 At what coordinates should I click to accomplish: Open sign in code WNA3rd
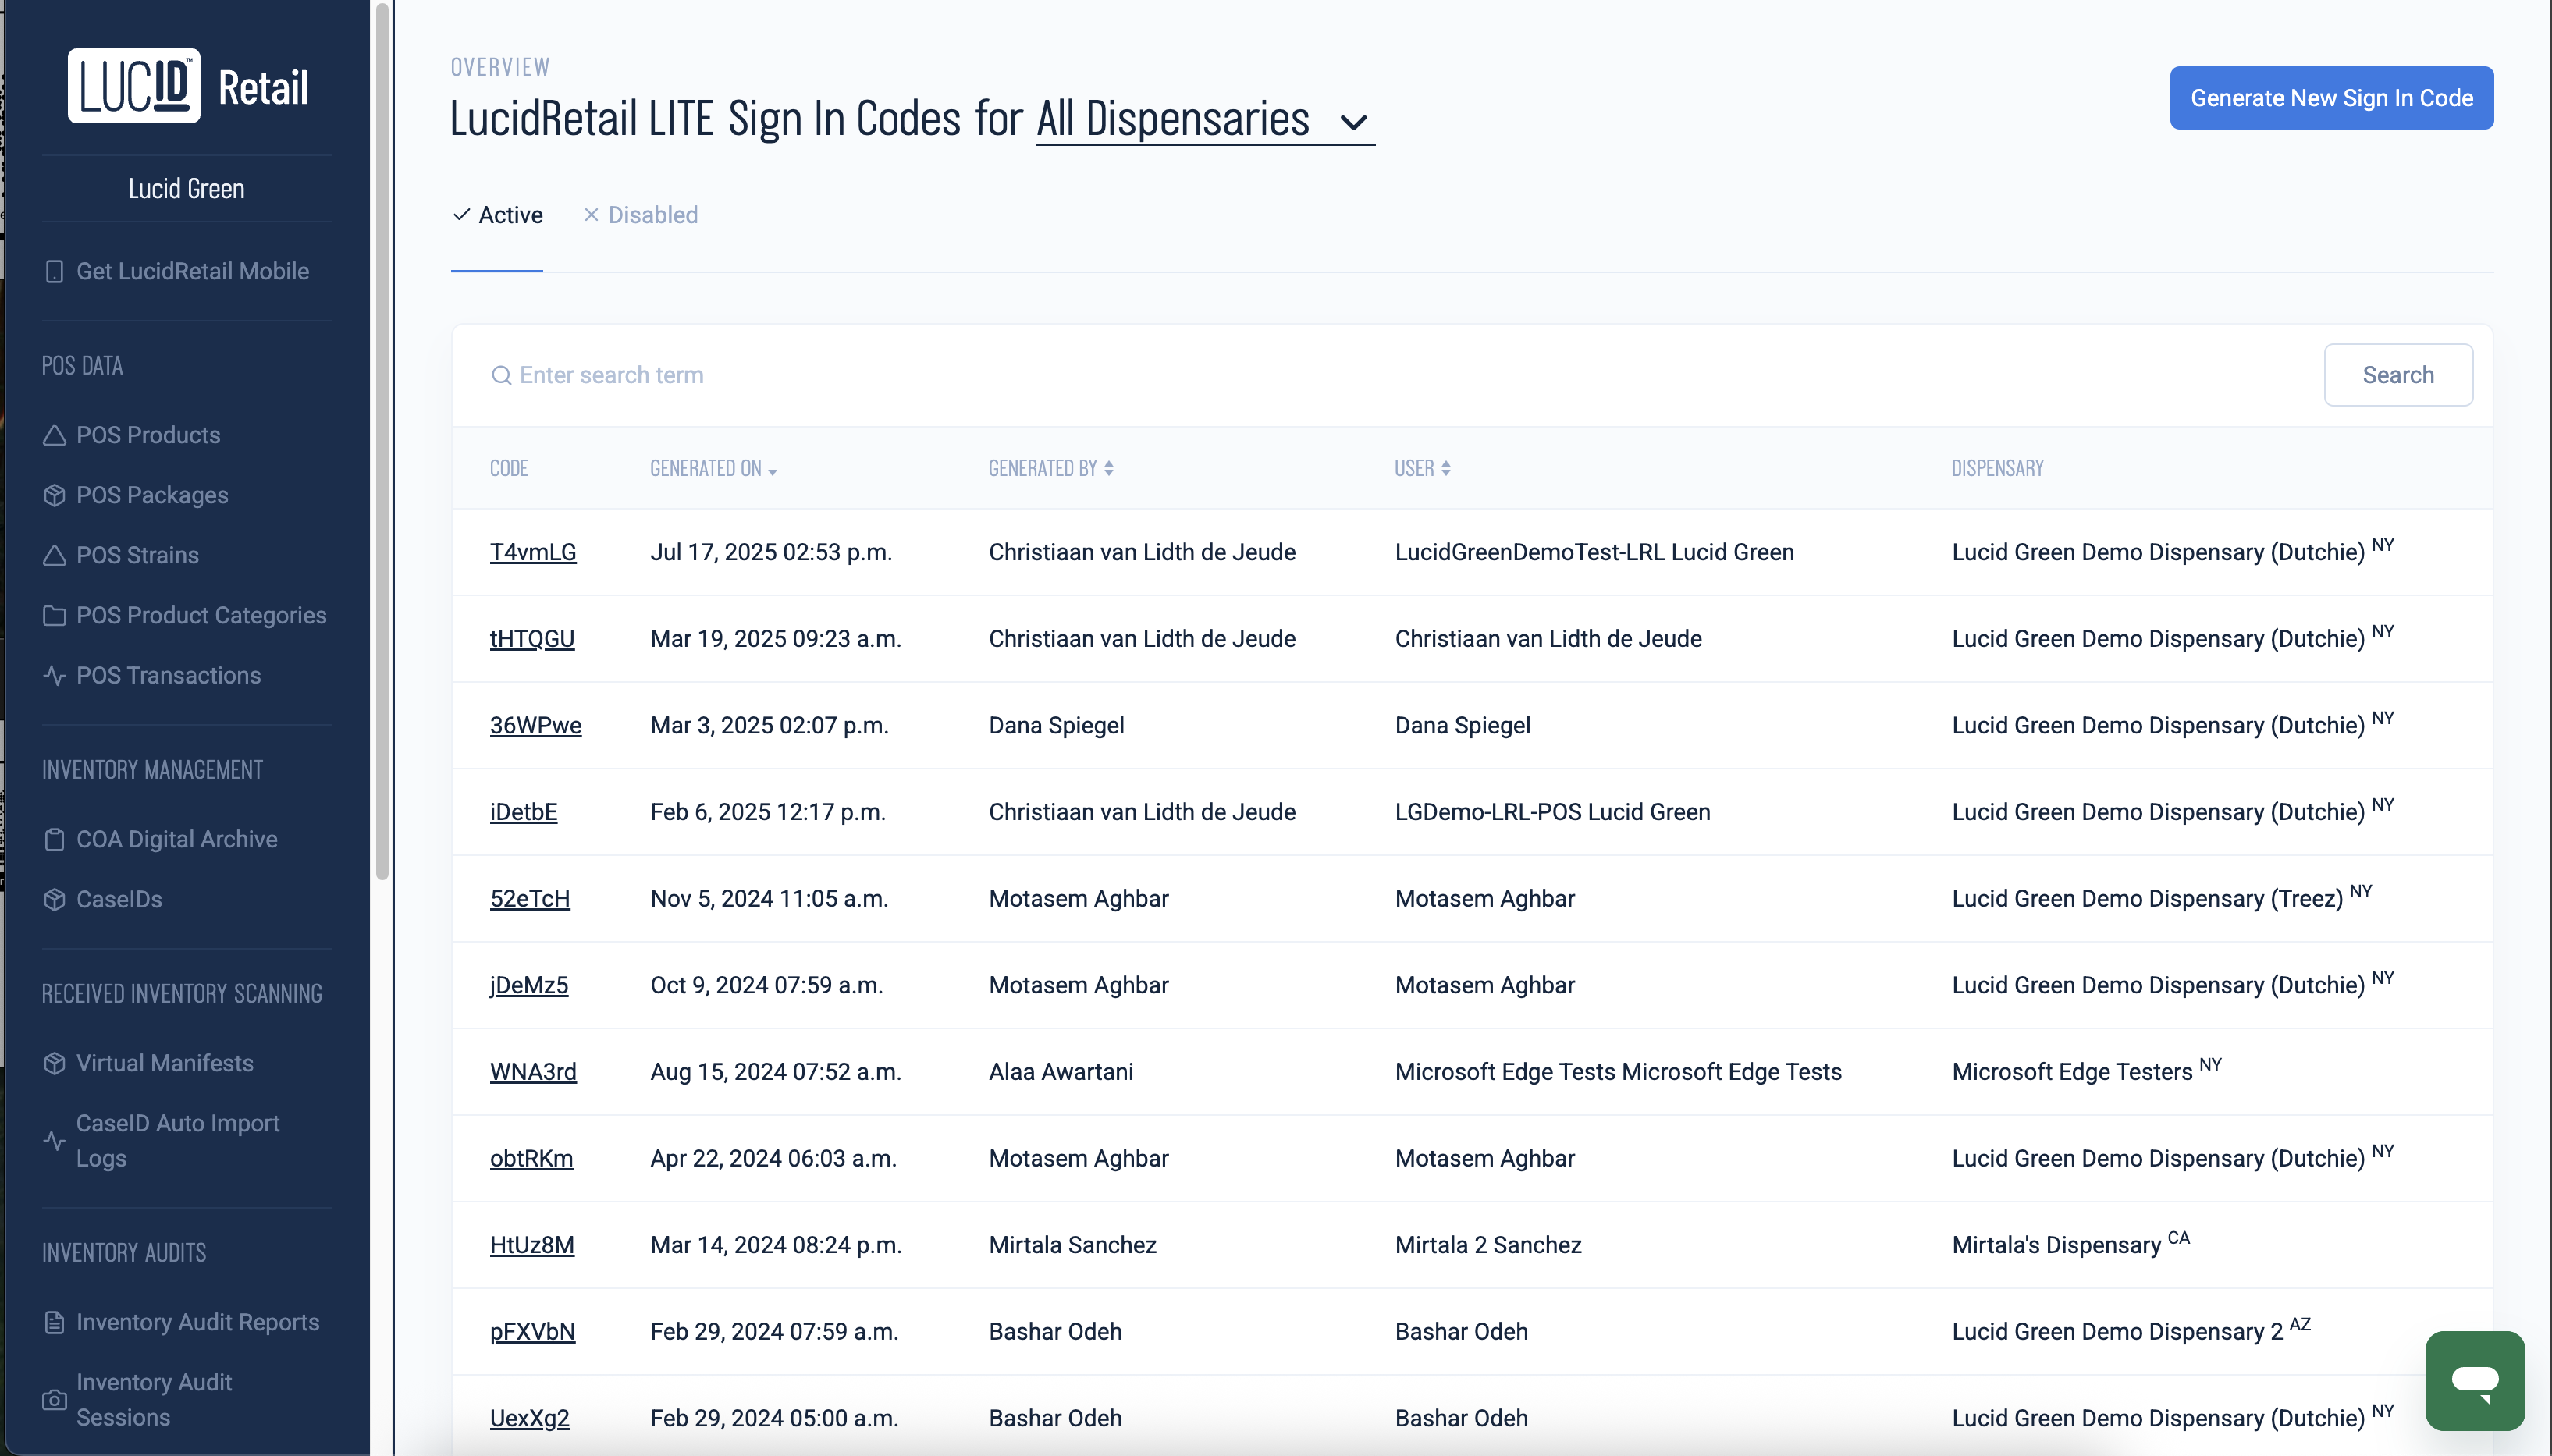point(533,1073)
